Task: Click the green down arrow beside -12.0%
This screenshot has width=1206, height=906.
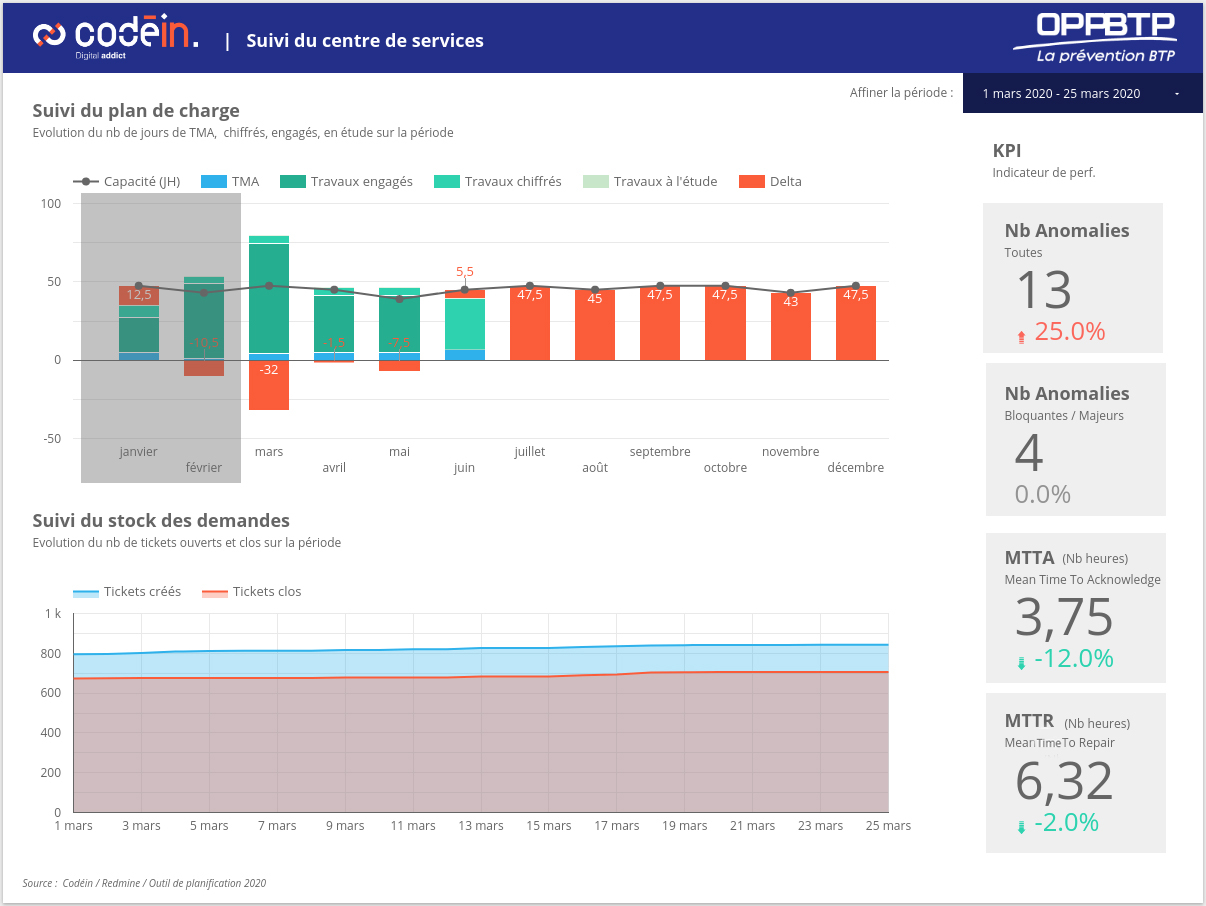Action: [1021, 662]
